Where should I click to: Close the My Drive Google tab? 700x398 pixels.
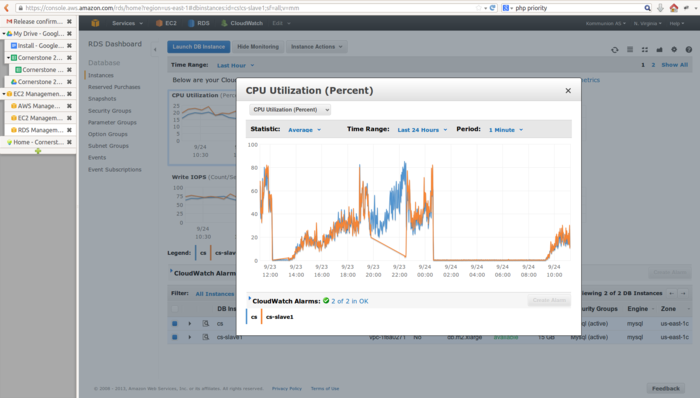69,33
